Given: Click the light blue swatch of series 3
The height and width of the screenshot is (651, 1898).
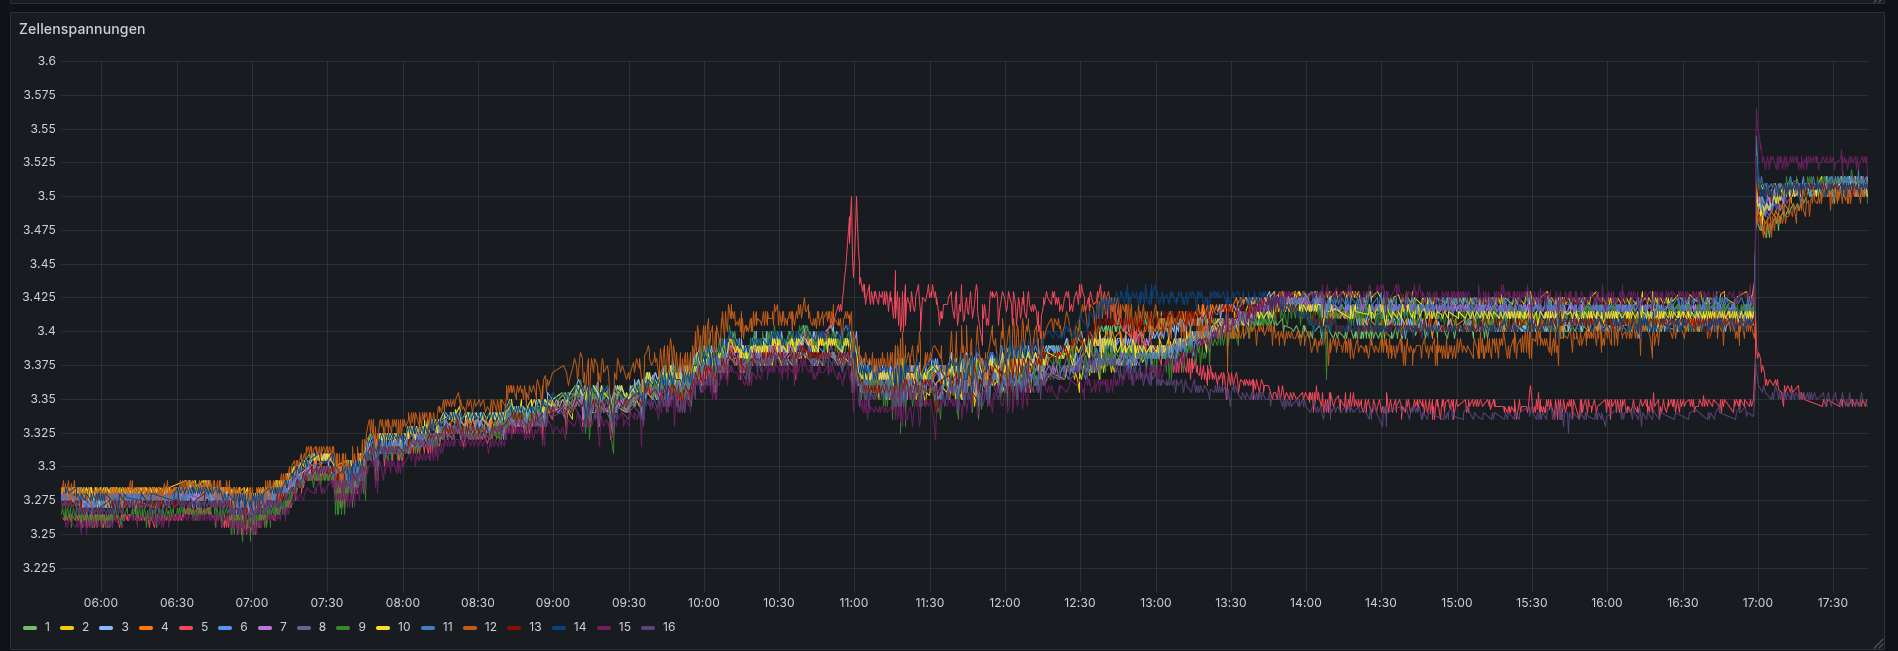Looking at the screenshot, I should [107, 628].
